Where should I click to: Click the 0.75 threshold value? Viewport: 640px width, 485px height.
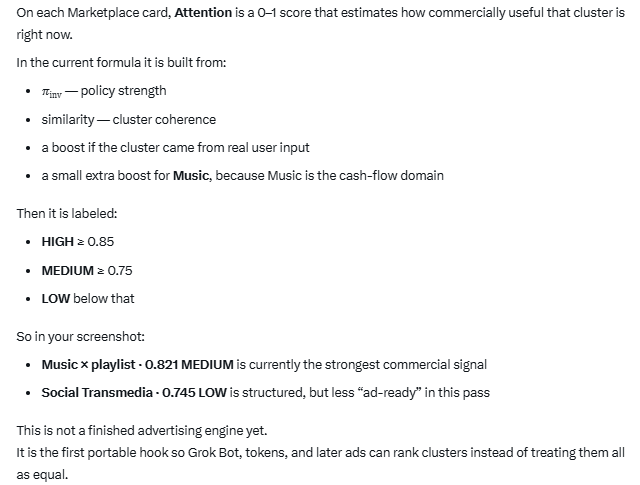[120, 271]
